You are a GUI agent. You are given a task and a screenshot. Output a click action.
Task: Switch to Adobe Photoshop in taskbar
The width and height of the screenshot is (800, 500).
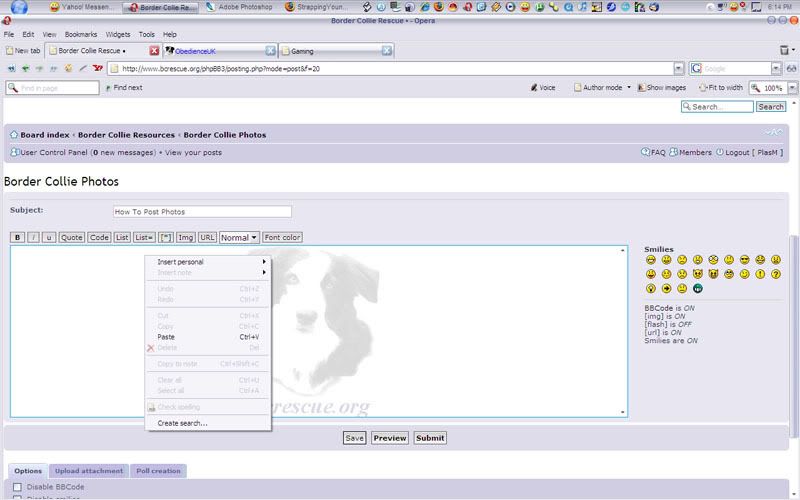(240, 7)
